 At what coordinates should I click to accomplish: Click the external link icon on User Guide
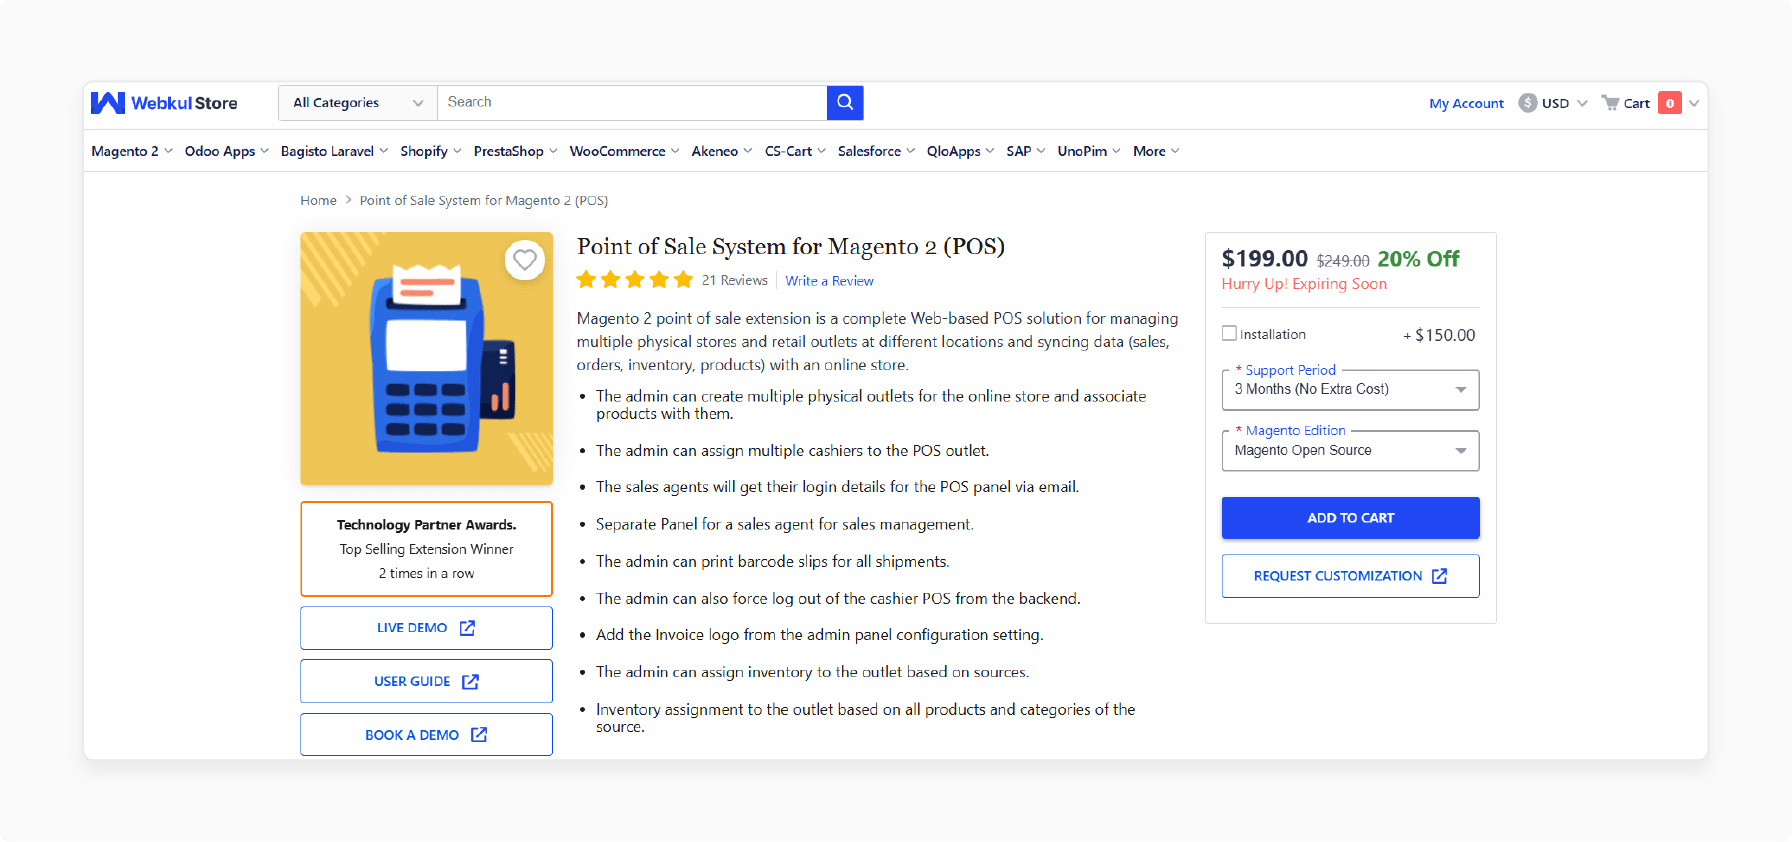(x=470, y=682)
